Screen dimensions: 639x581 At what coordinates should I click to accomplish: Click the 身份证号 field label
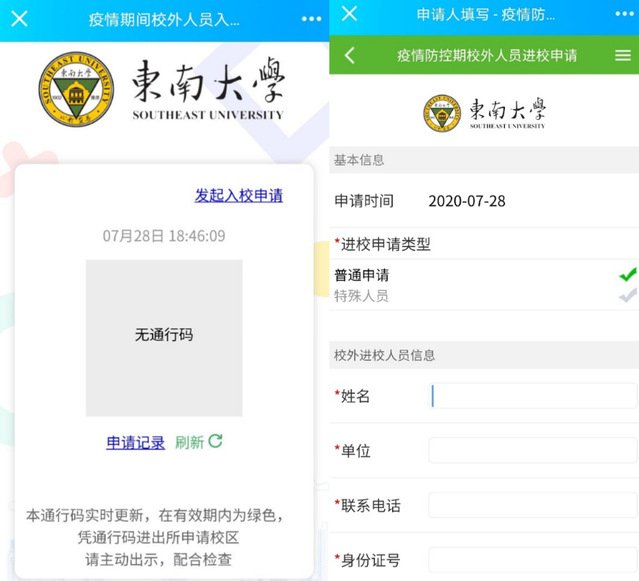pyautogui.click(x=371, y=560)
